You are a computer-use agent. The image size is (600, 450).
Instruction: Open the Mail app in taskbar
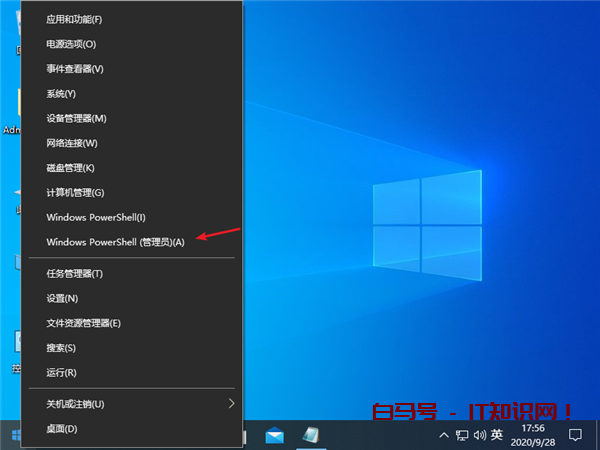coord(275,436)
